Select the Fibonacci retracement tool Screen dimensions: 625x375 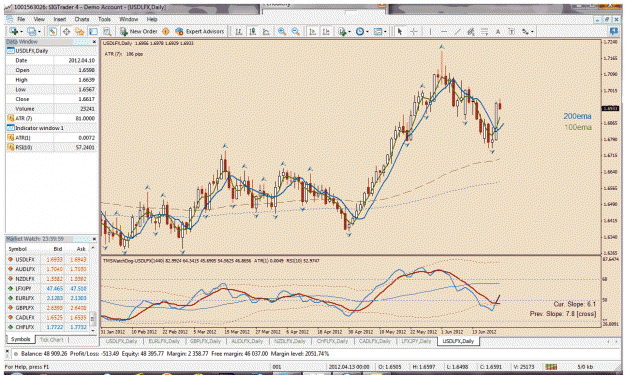[x=484, y=31]
